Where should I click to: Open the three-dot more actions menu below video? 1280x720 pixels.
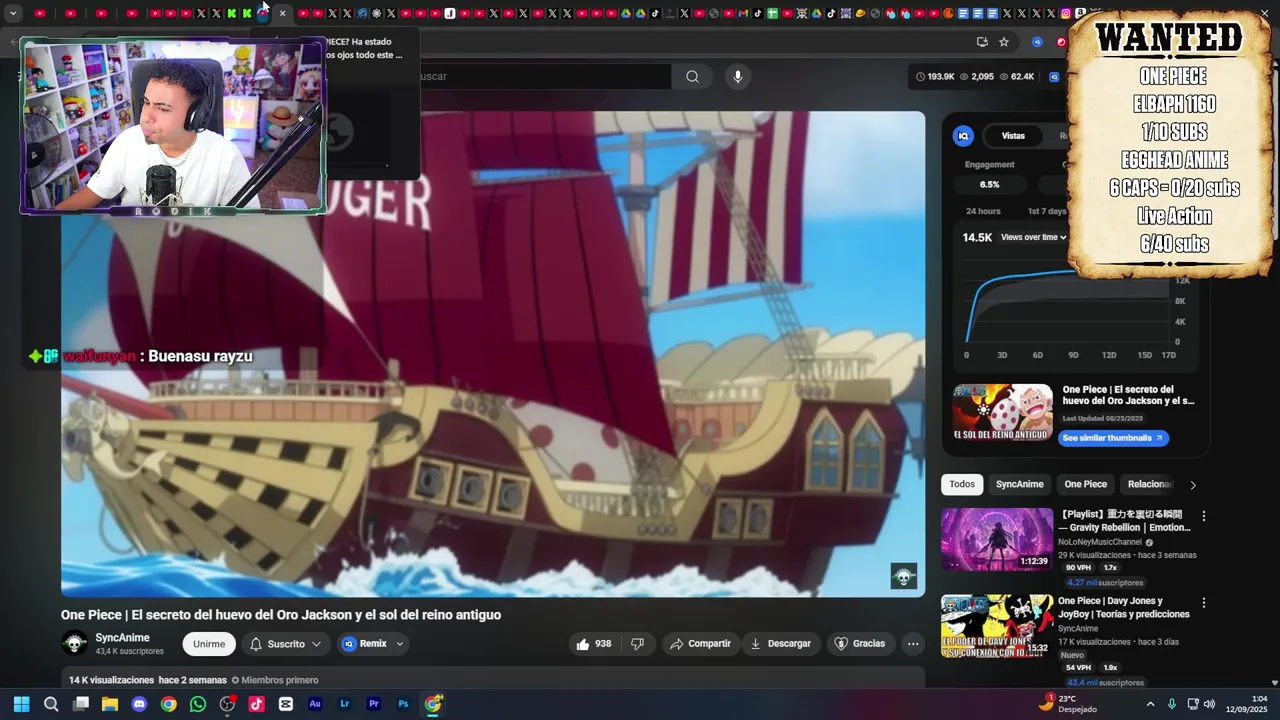point(913,644)
